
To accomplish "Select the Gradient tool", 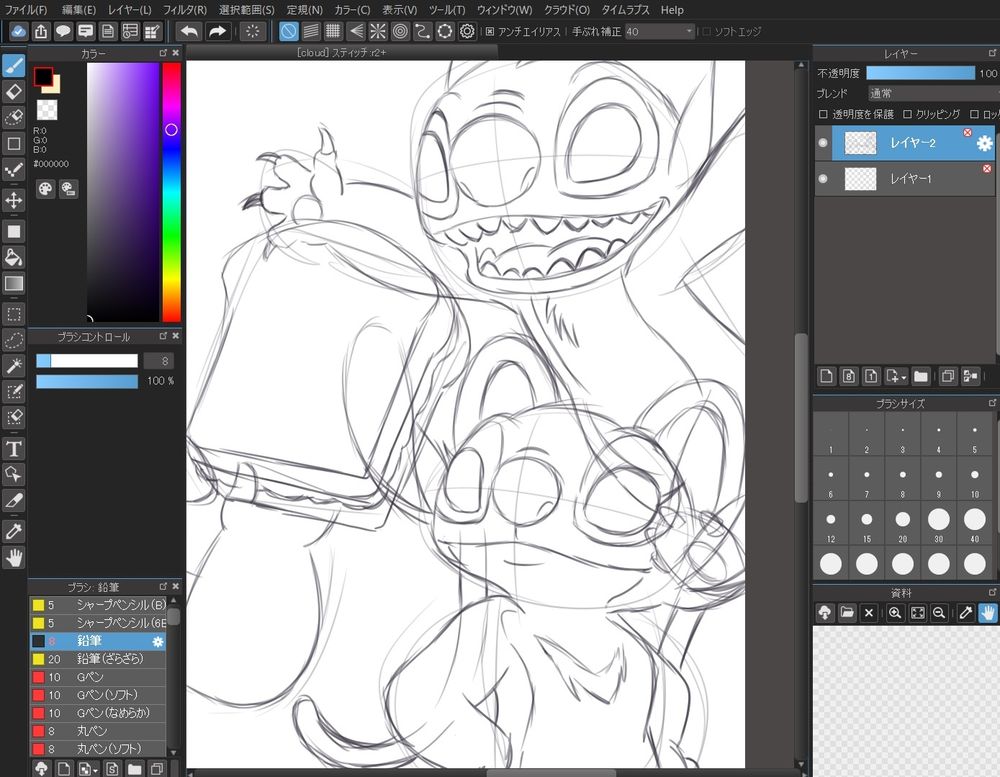I will [14, 283].
